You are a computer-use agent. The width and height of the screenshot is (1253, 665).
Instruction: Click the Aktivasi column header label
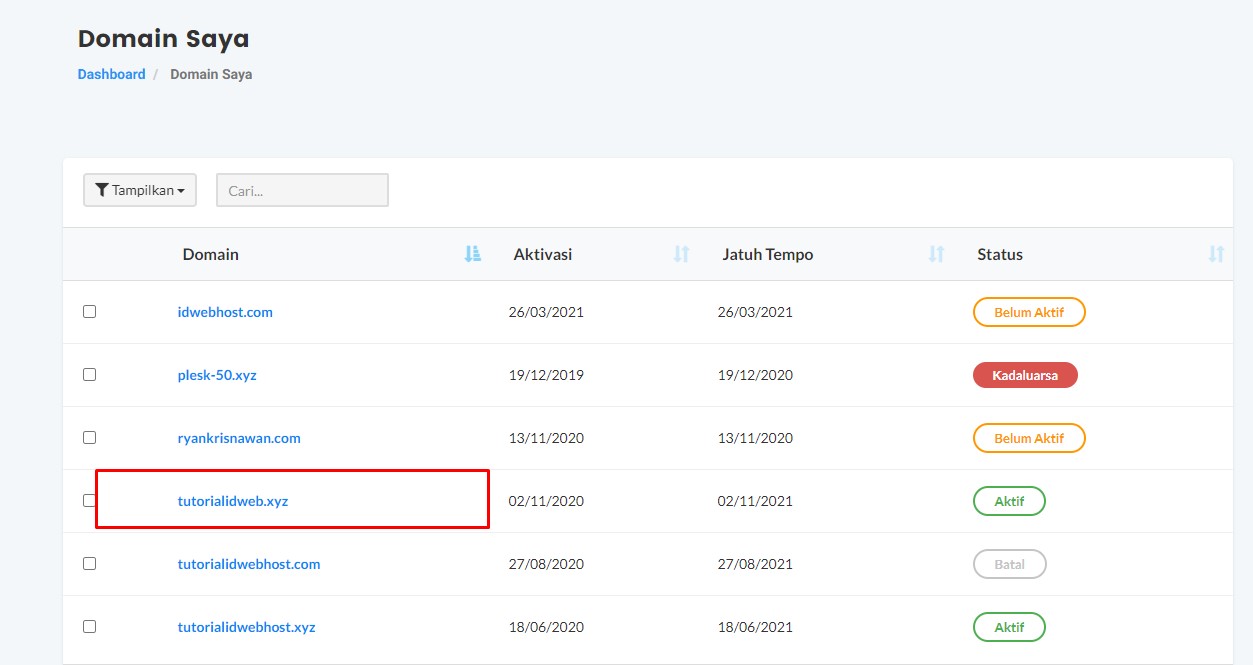pos(543,254)
